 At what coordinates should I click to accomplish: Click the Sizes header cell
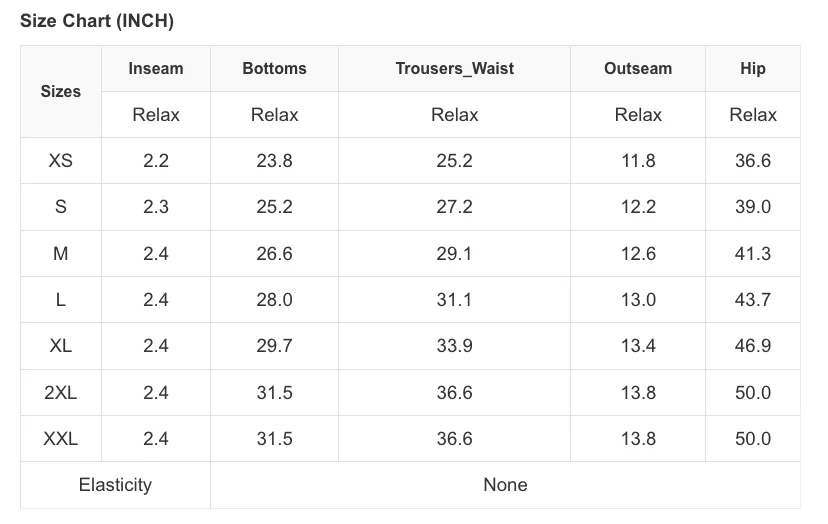pos(61,91)
